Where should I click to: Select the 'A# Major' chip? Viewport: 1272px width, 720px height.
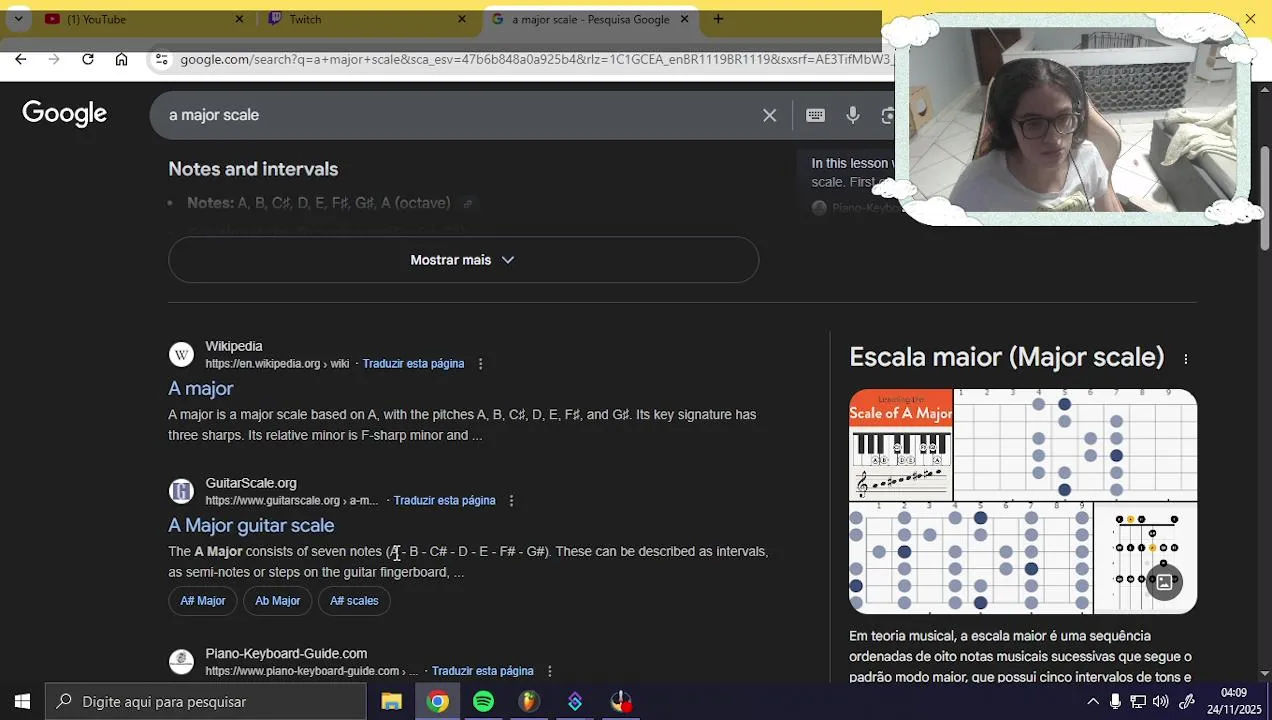coord(203,601)
